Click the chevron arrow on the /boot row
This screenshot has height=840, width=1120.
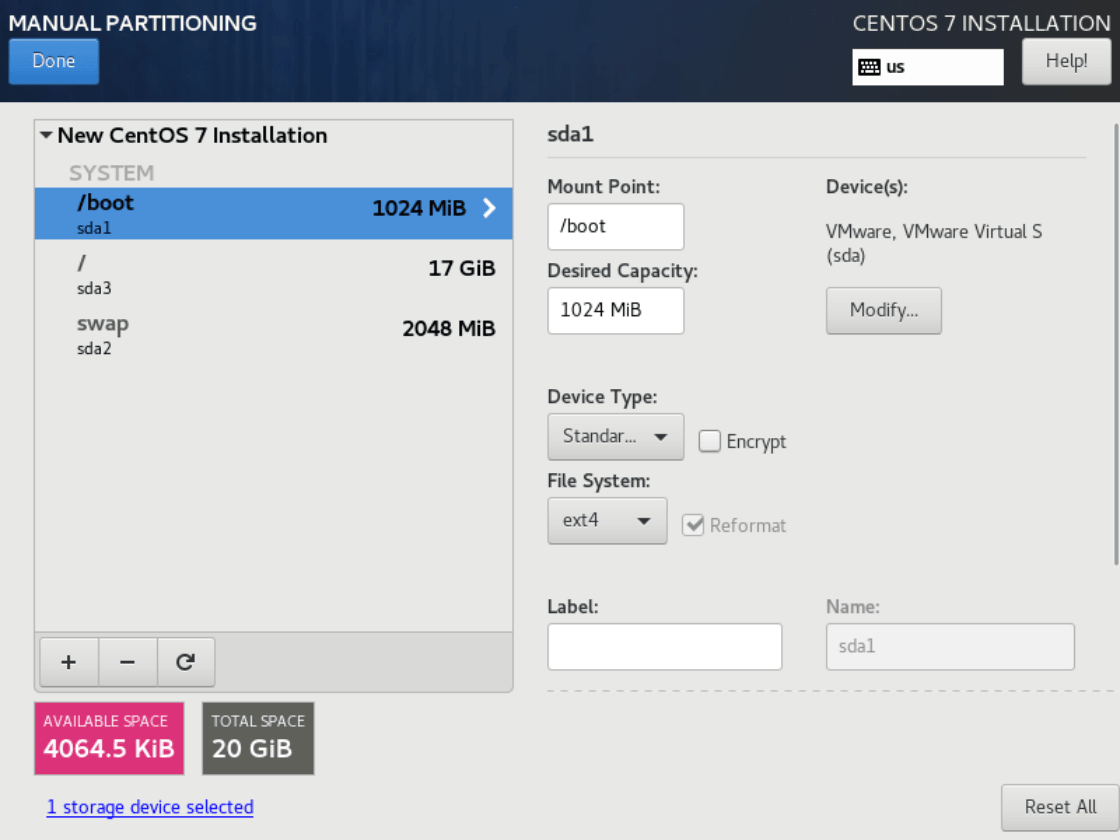(x=489, y=208)
